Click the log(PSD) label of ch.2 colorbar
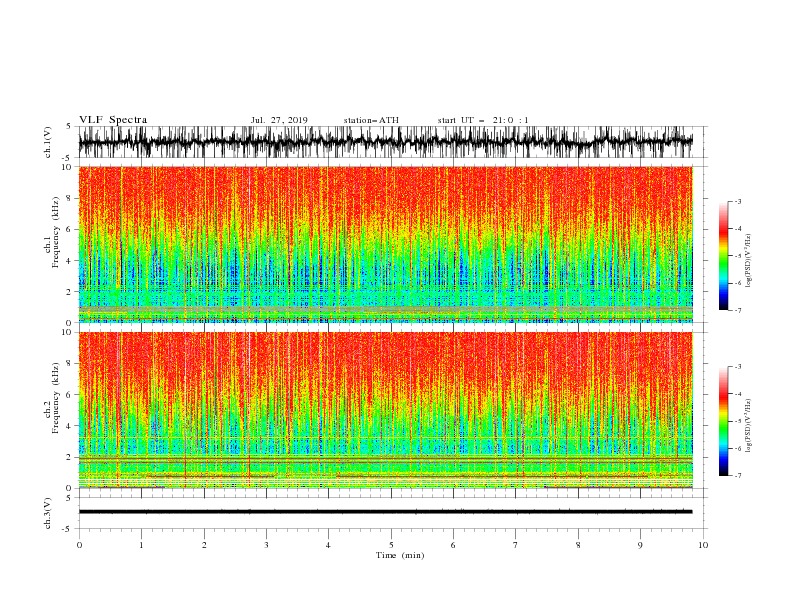Image resolution: width=792 pixels, height=612 pixels. (x=749, y=425)
